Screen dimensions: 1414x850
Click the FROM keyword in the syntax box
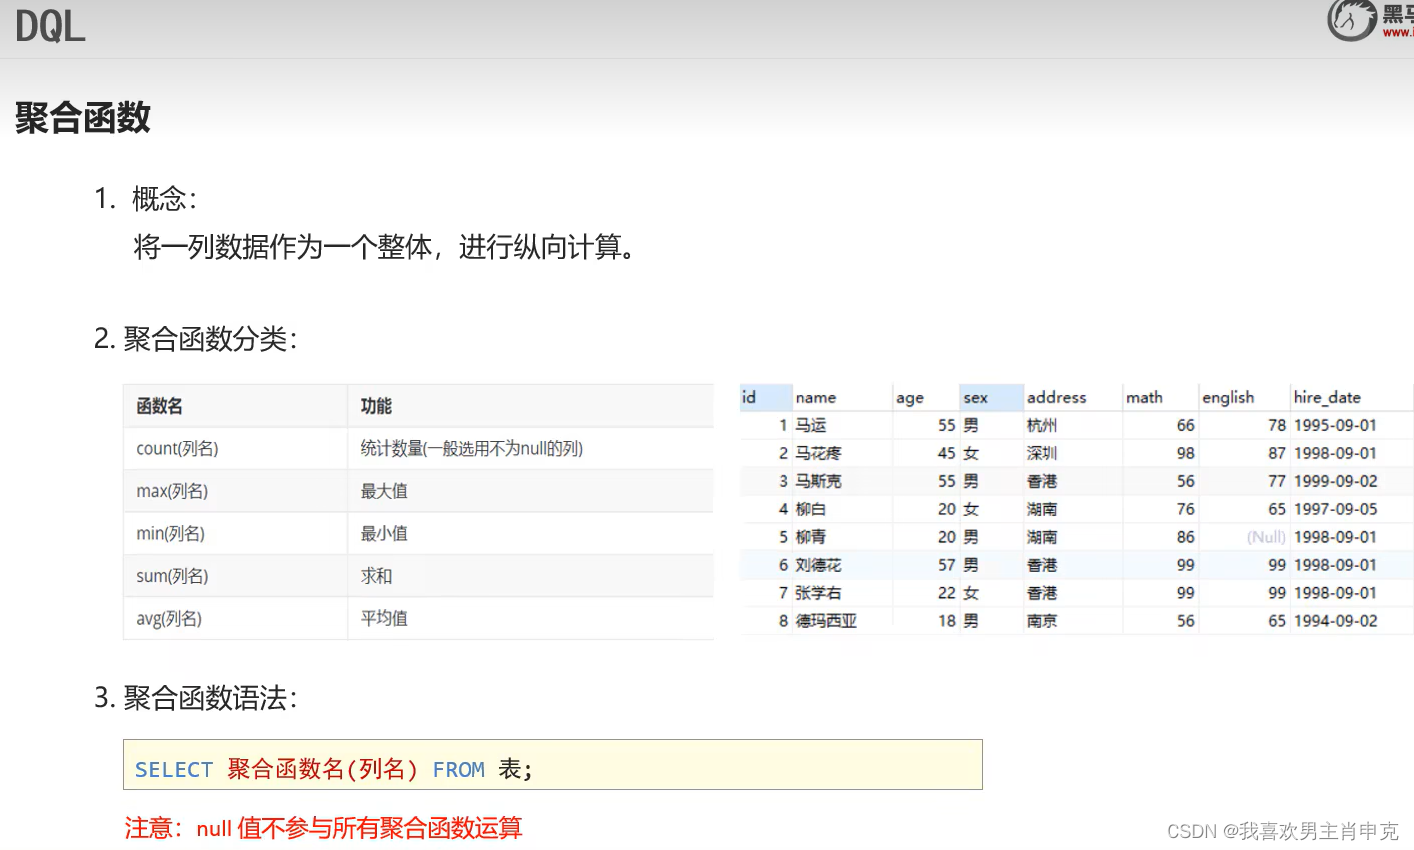pyautogui.click(x=459, y=770)
